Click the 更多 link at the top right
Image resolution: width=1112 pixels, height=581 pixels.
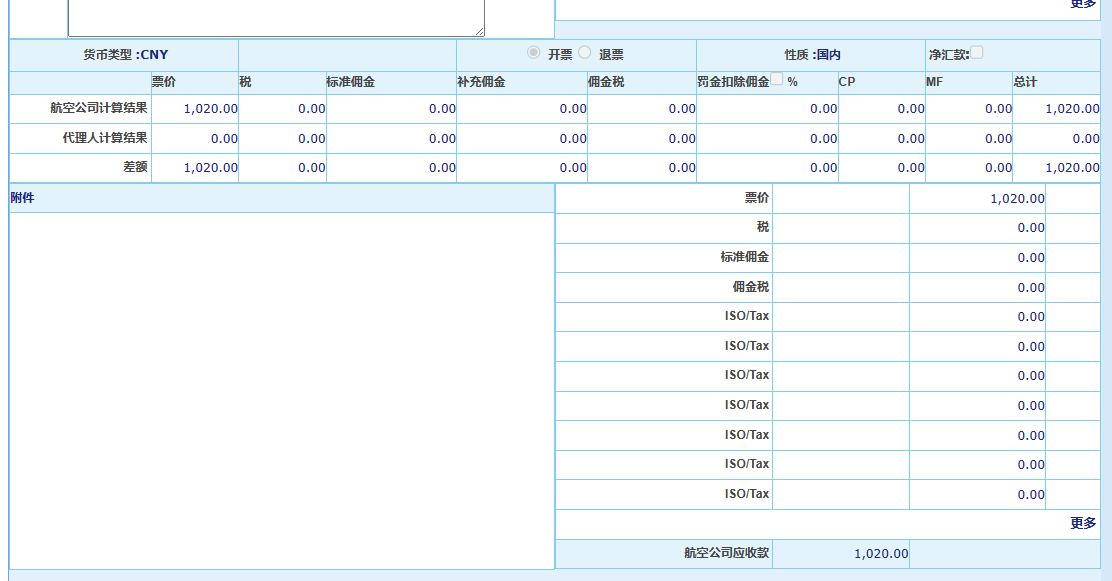[x=1083, y=4]
